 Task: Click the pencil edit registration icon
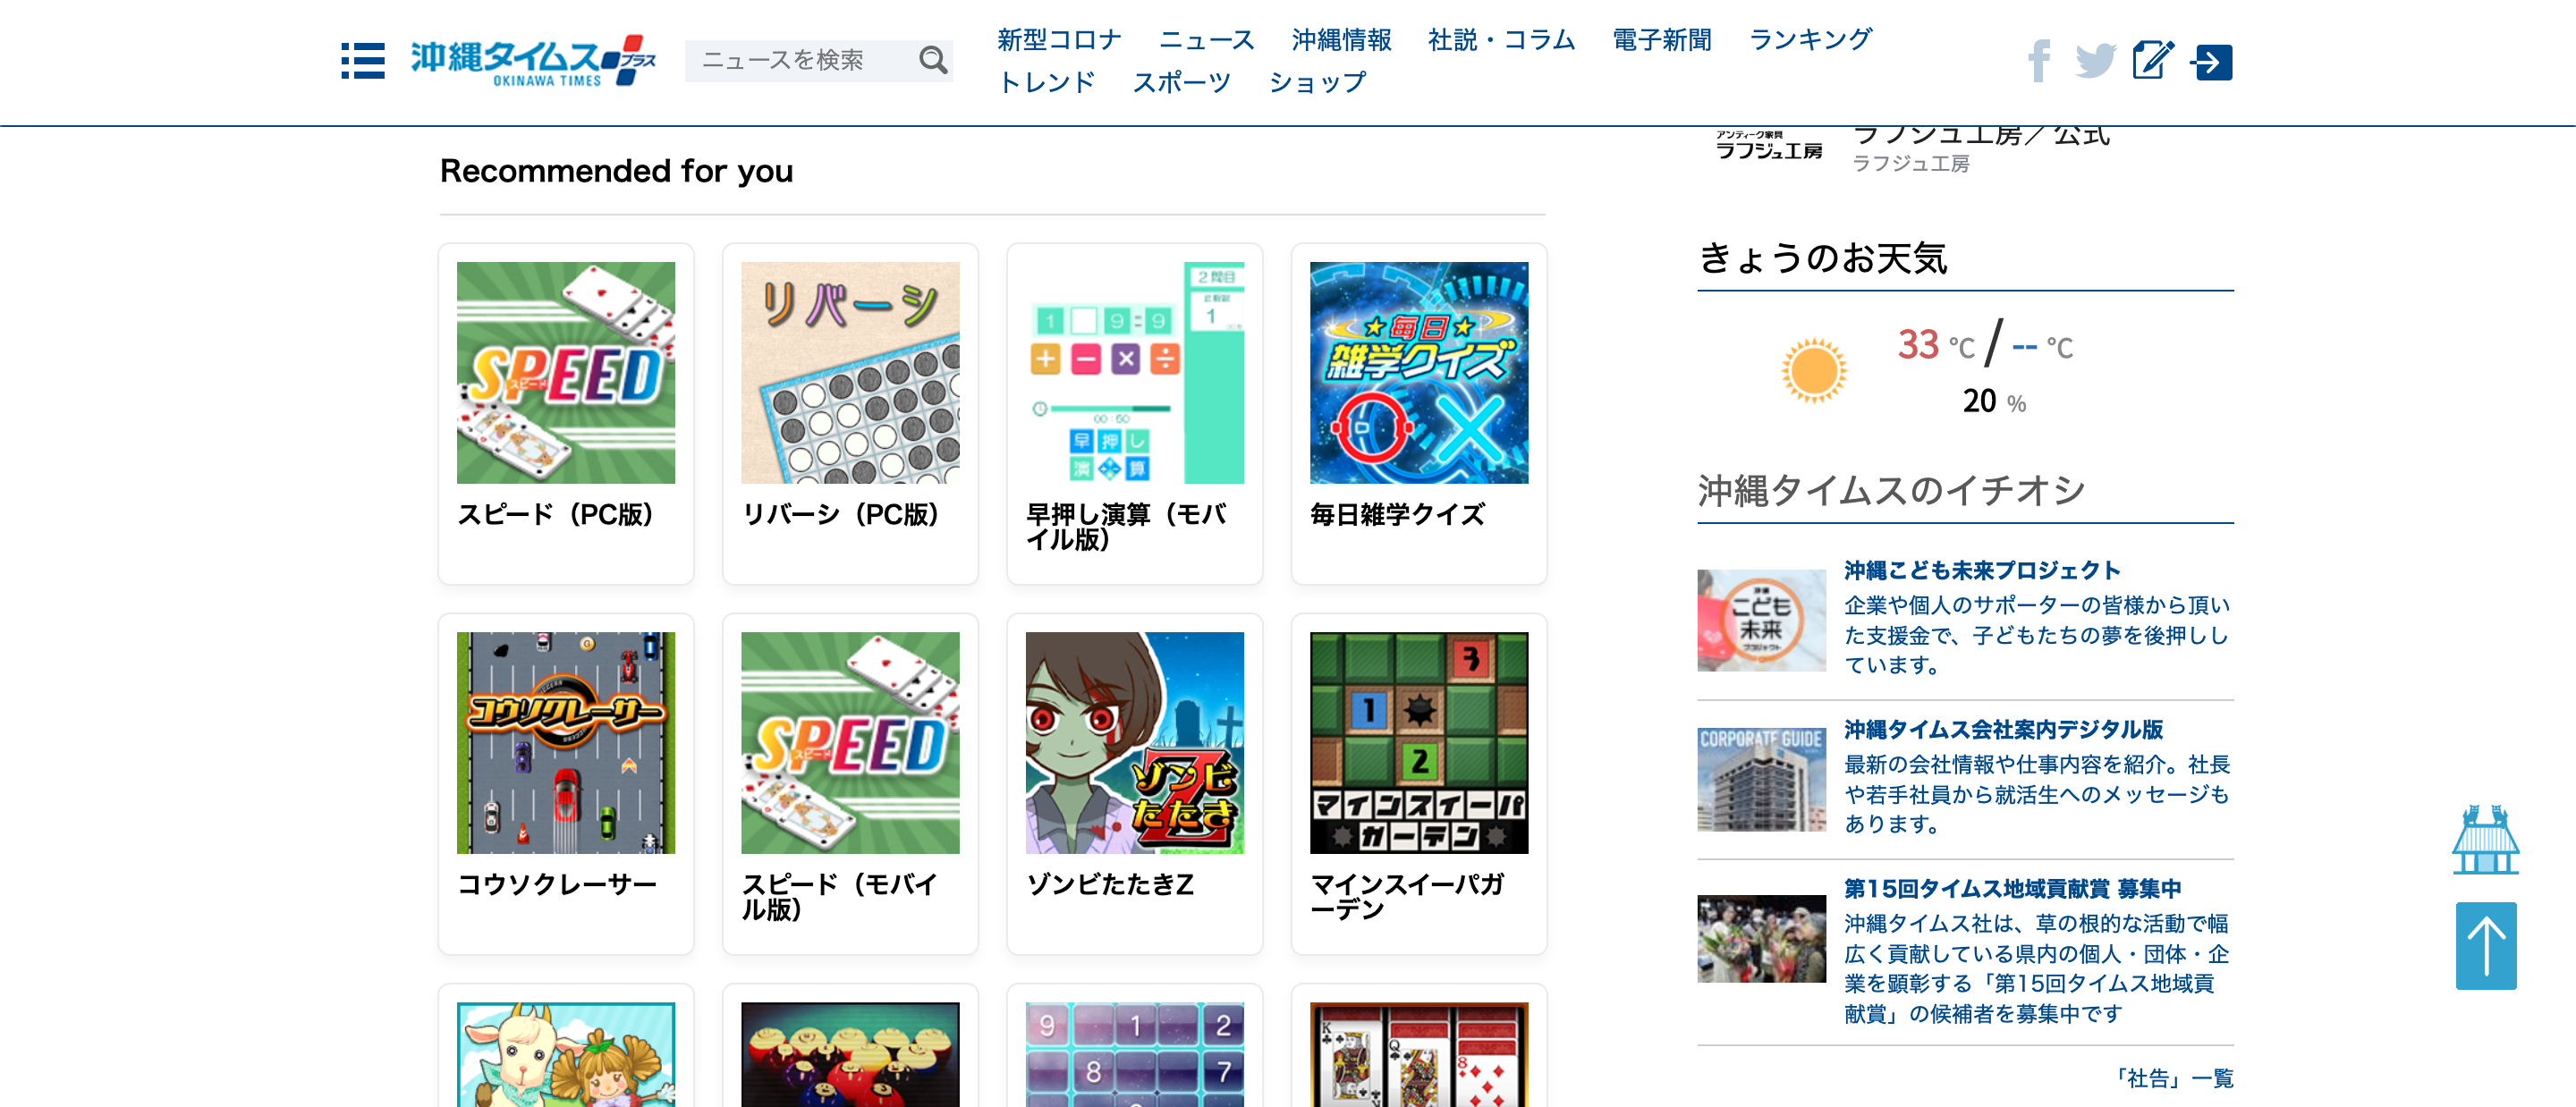click(x=2153, y=61)
